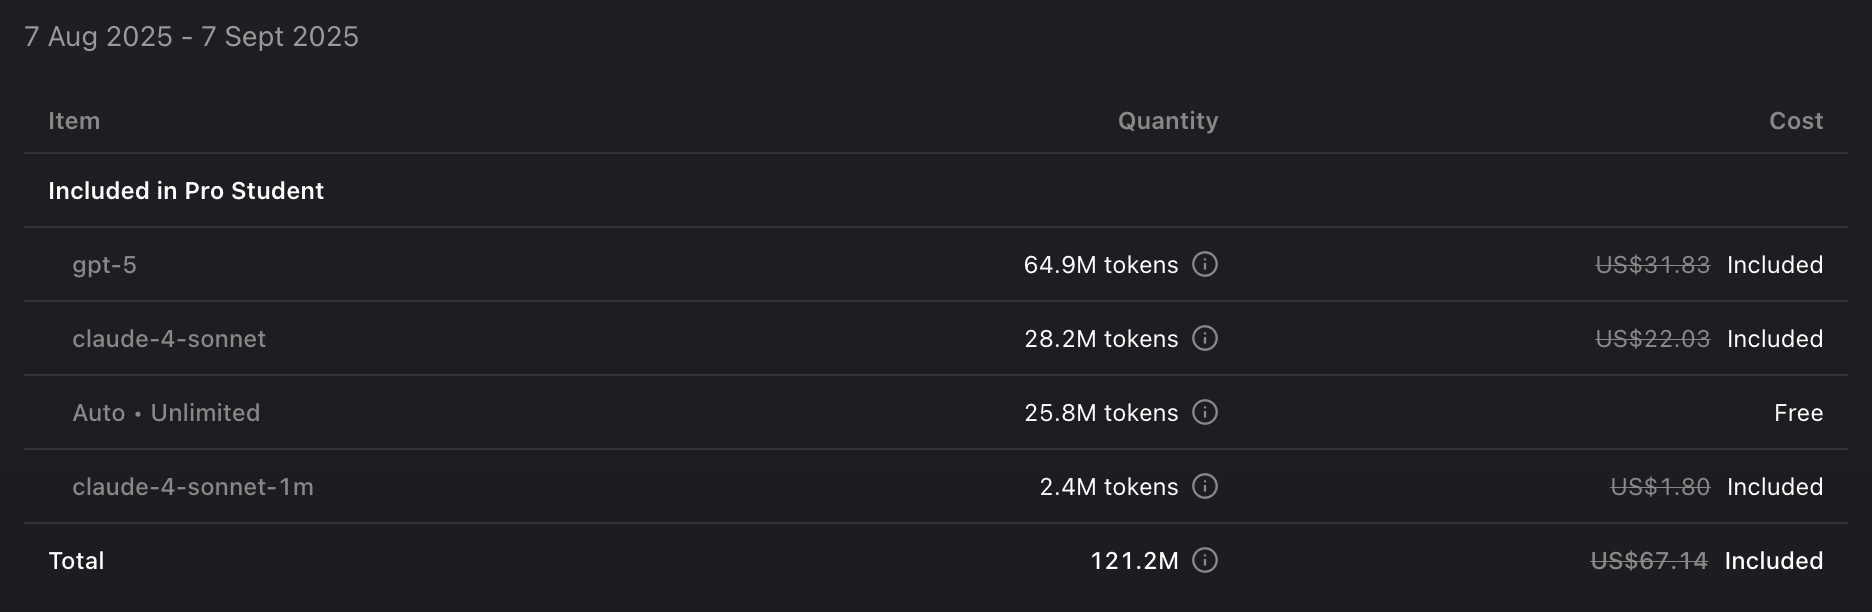Select the claude-4-sonnet row label
The height and width of the screenshot is (612, 1872).
[169, 339]
